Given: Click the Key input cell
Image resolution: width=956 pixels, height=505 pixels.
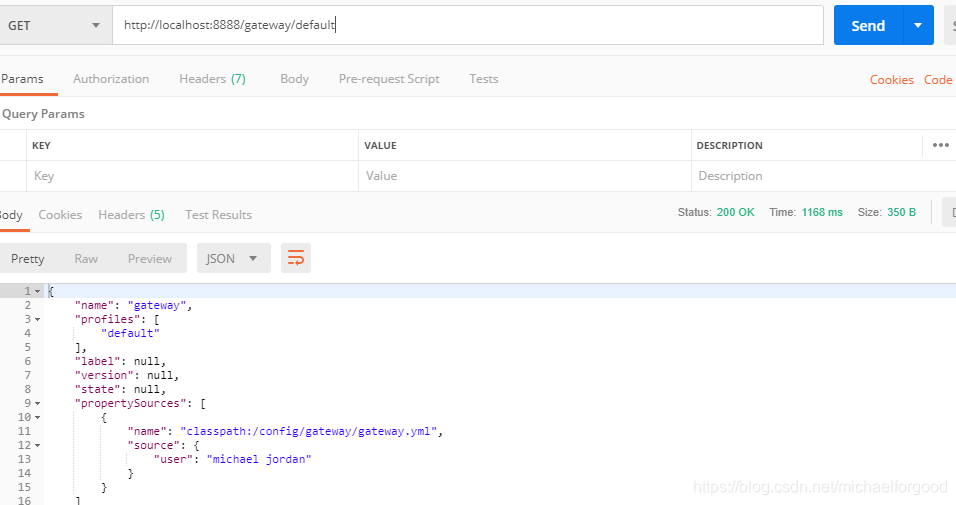Looking at the screenshot, I should tap(192, 176).
